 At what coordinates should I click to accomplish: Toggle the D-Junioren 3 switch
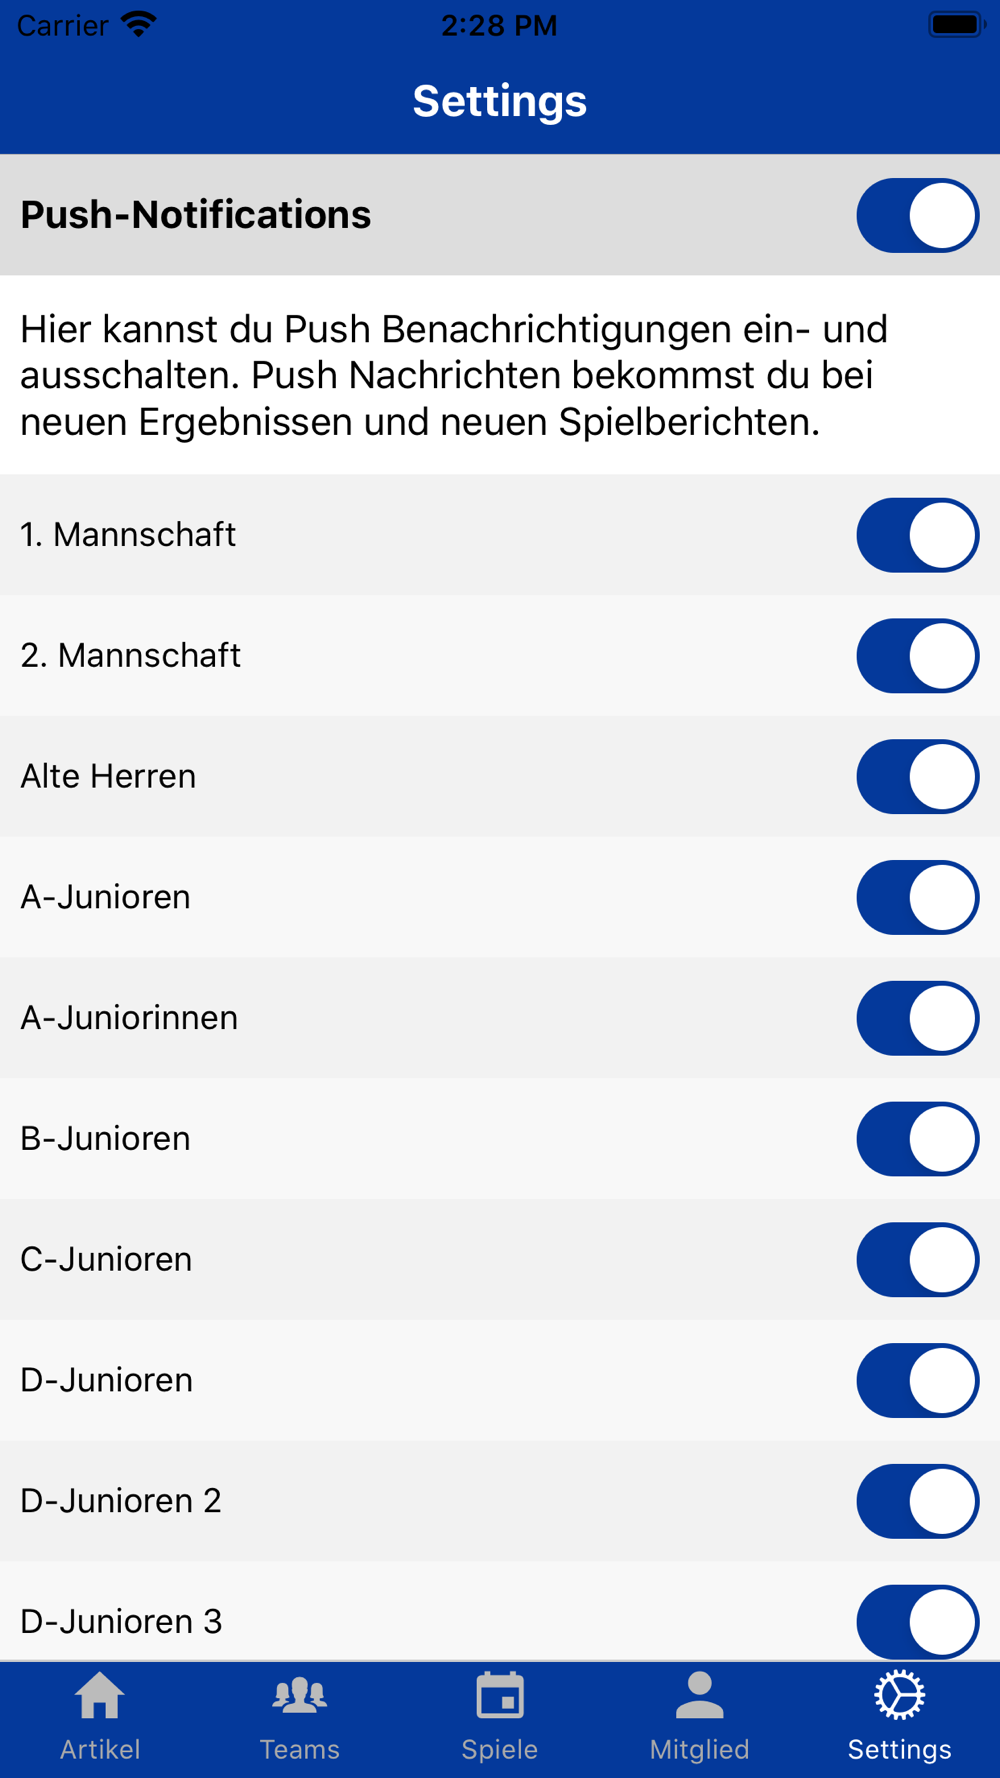tap(918, 1622)
